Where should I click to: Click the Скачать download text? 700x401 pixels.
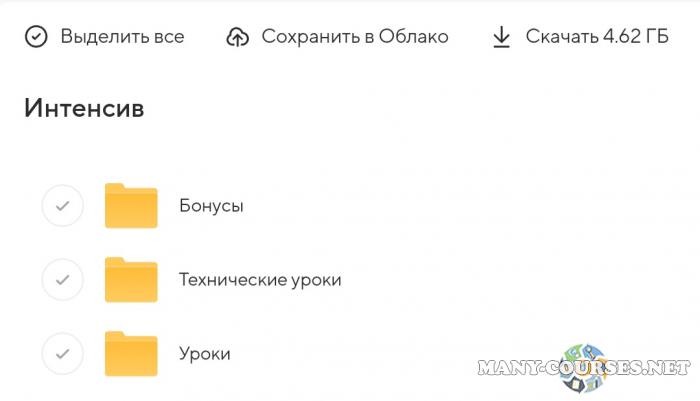561,37
